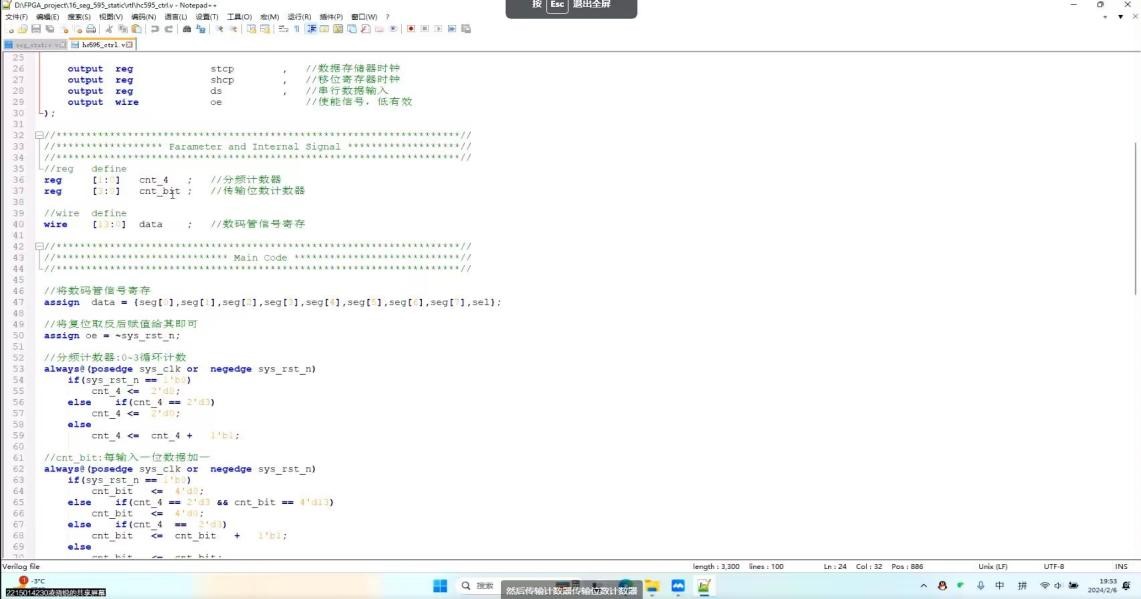Viewport: 1141px width, 599px height.
Task: Click the Zoom in toolbar icon
Action: 220,29
